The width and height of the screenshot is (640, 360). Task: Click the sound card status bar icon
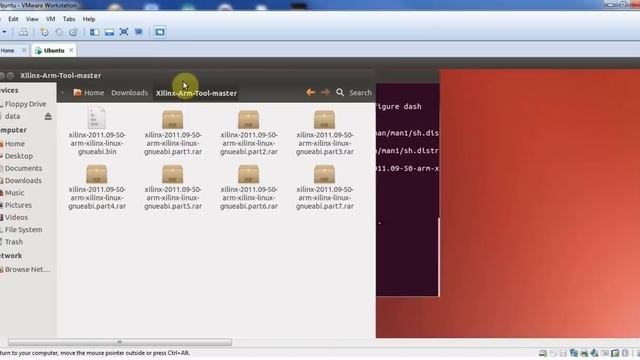594,353
